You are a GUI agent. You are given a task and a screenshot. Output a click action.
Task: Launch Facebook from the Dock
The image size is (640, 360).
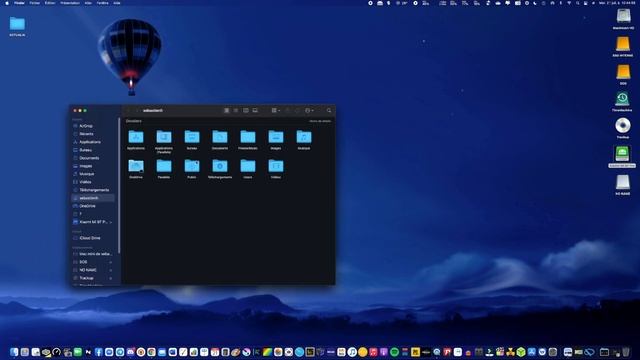99,352
